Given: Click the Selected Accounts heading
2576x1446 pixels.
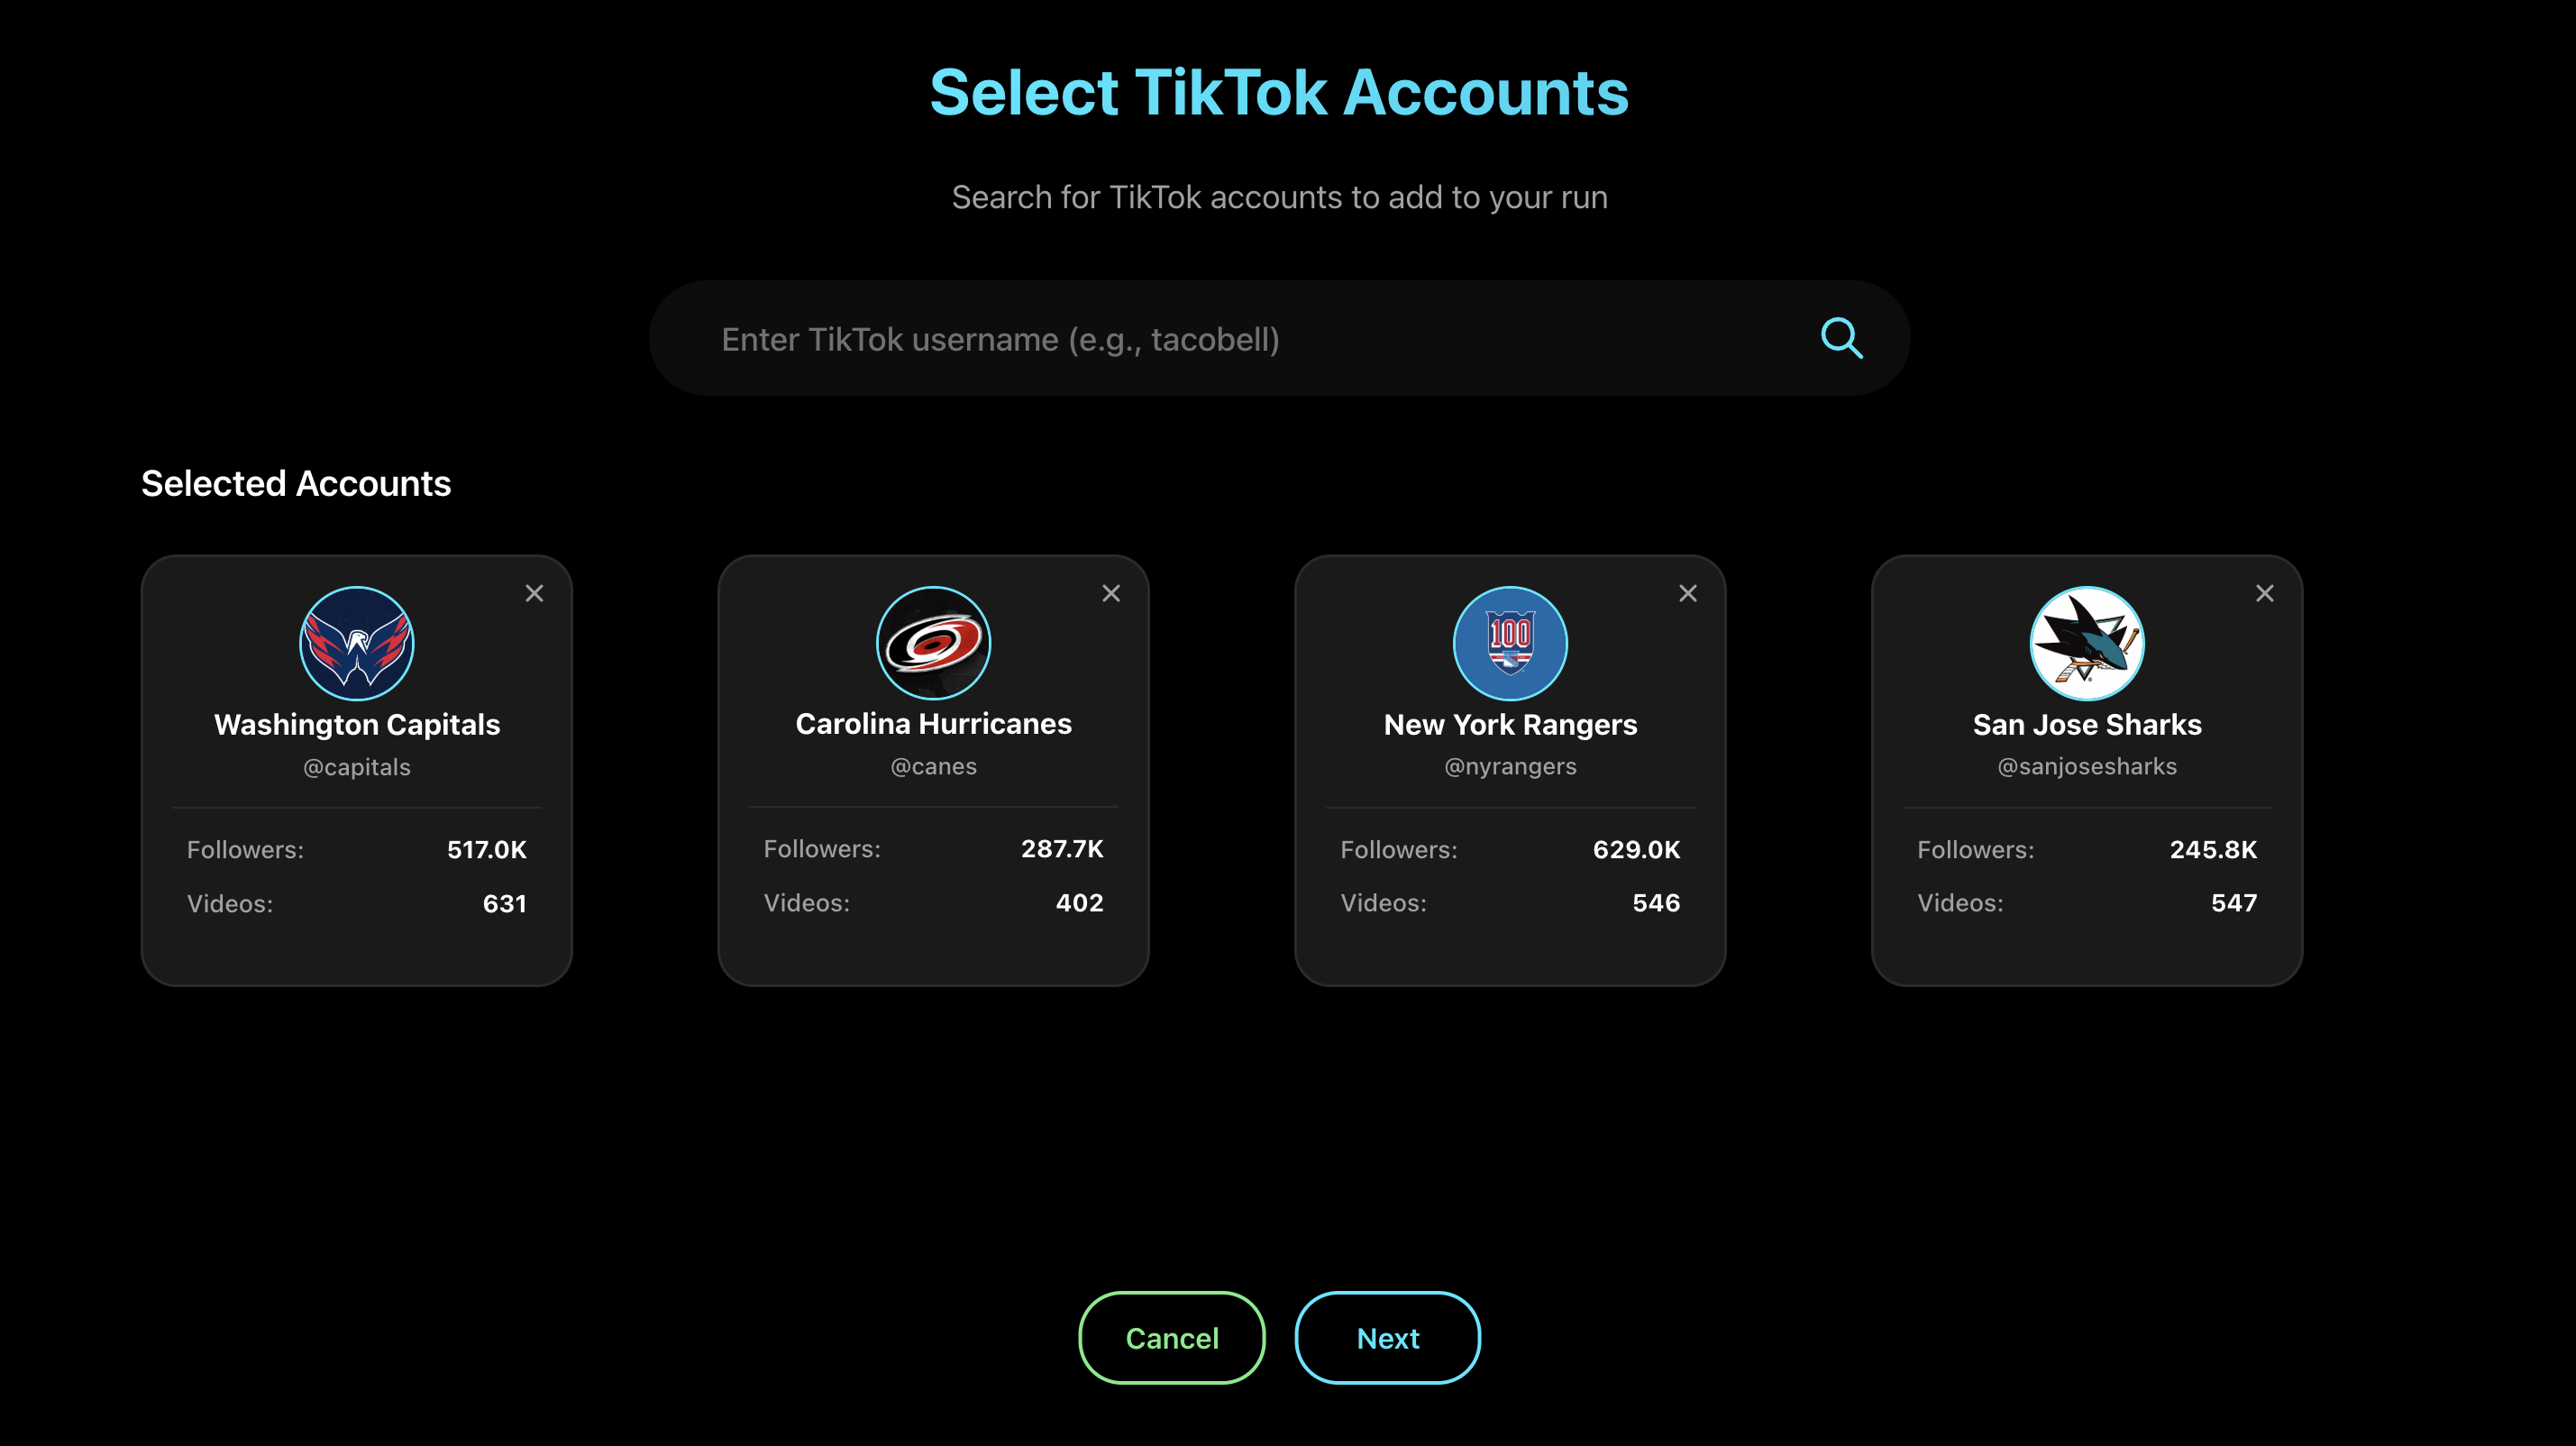Looking at the screenshot, I should click(297, 483).
